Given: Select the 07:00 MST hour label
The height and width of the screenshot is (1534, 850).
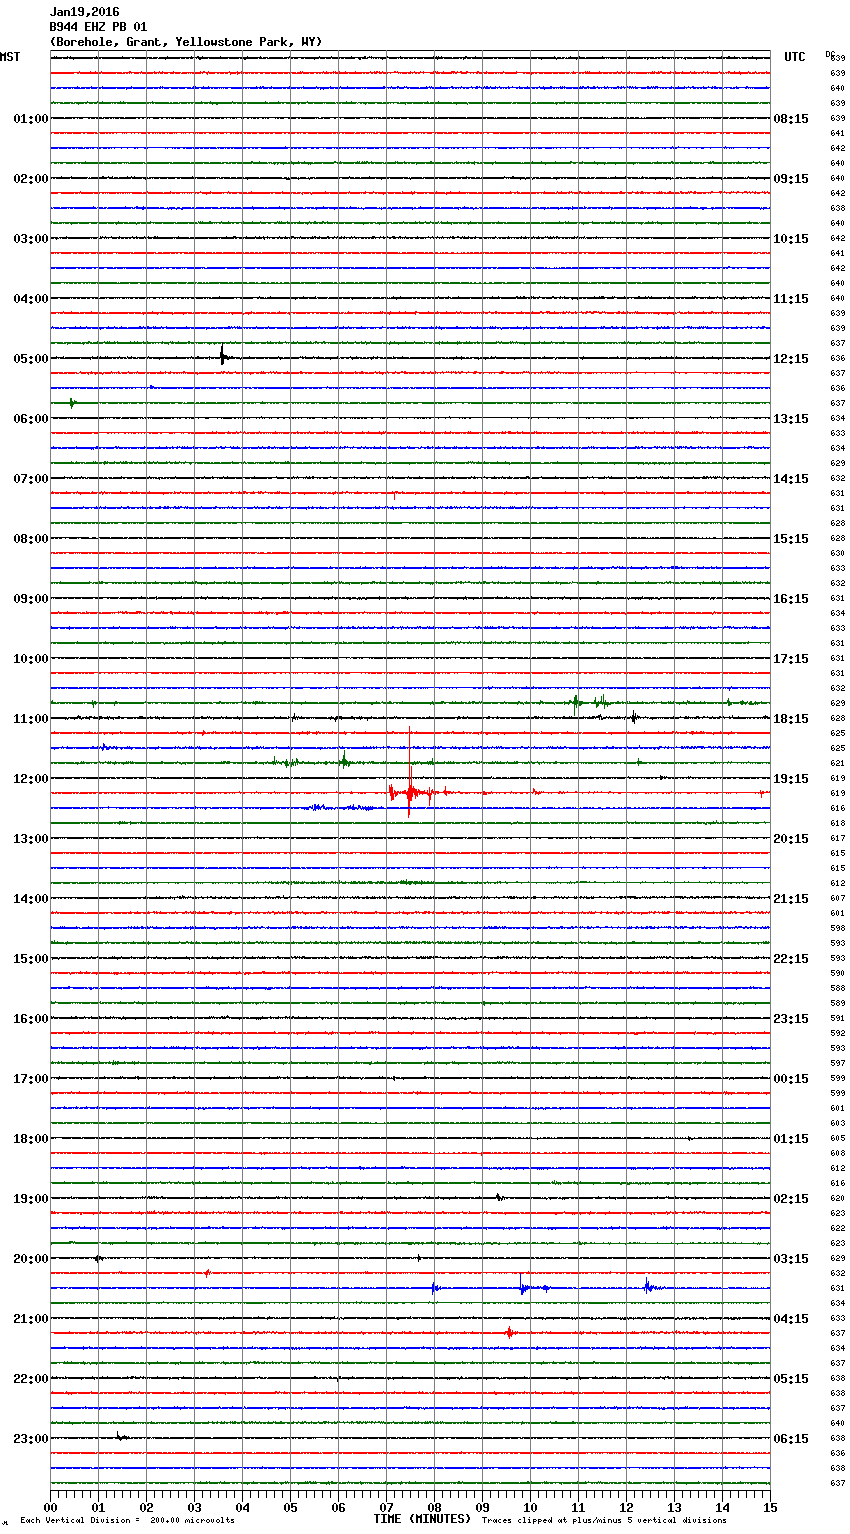Looking at the screenshot, I should point(31,479).
